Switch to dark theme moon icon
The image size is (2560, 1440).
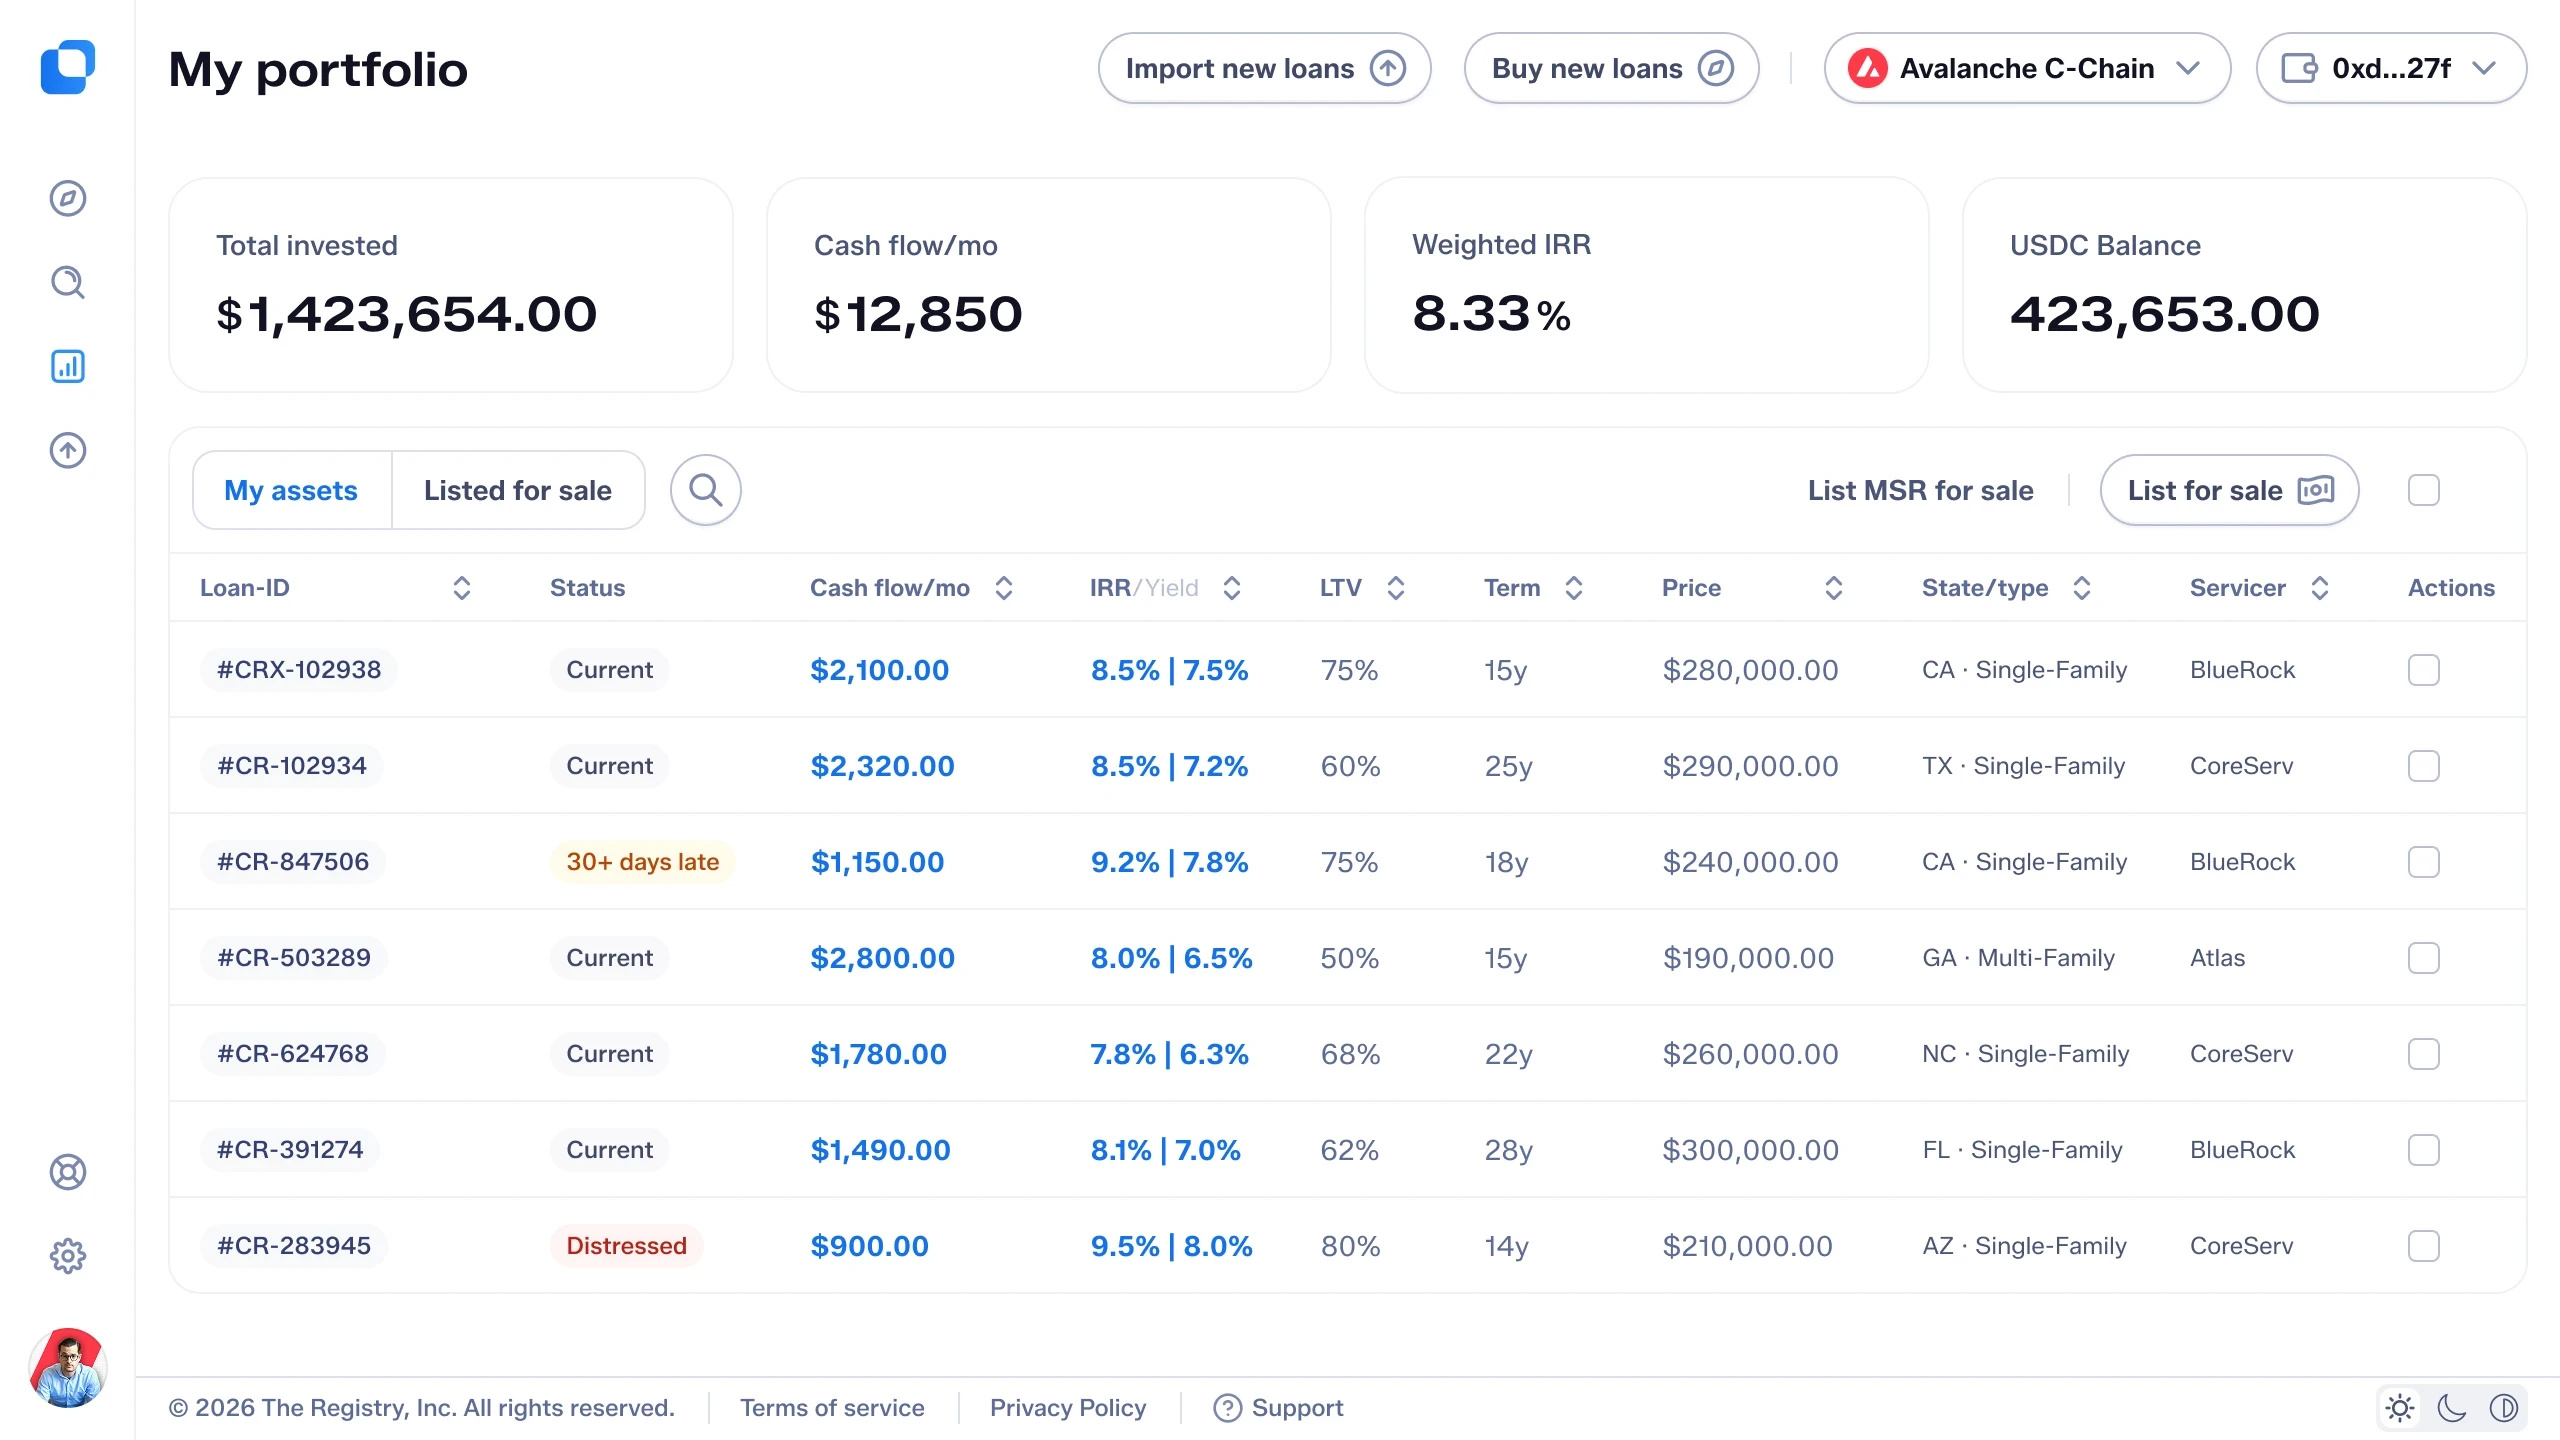(x=2452, y=1408)
